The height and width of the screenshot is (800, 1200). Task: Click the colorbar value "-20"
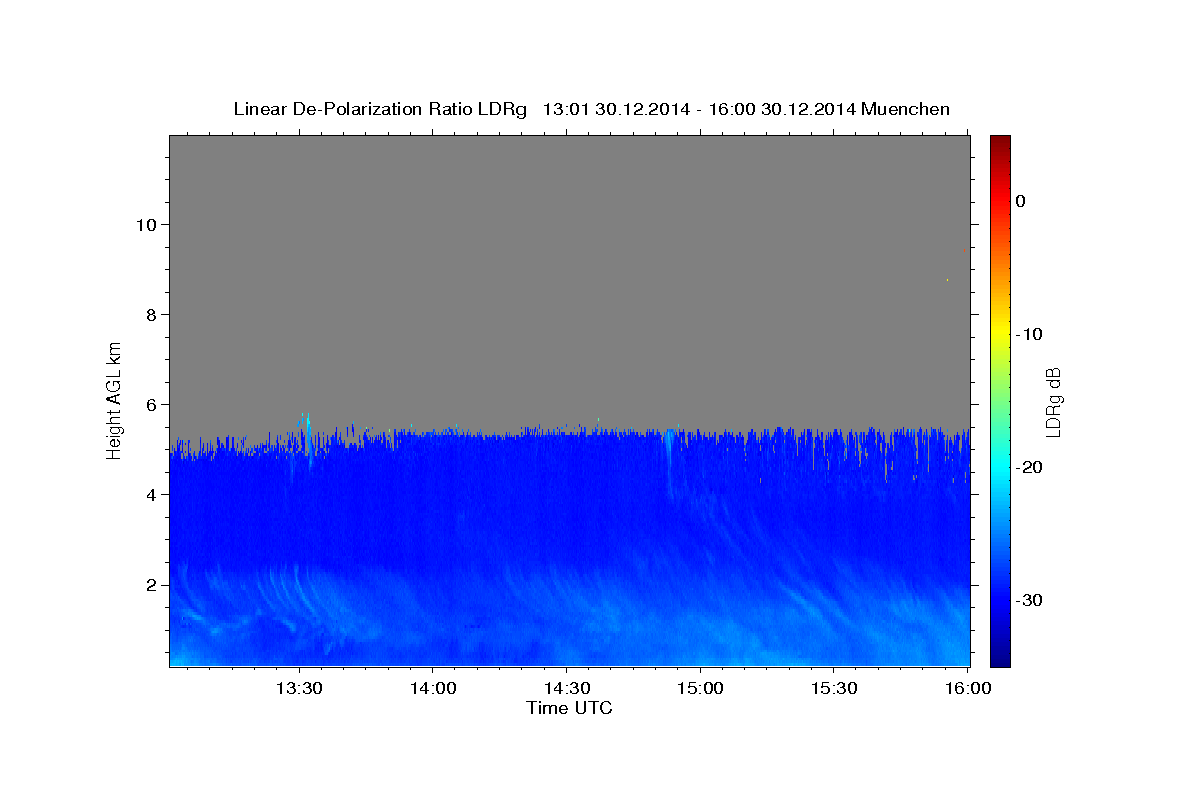[1029, 467]
